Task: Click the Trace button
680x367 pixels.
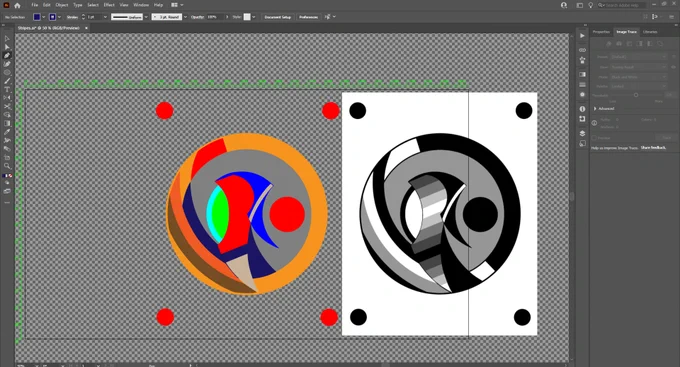Action: click(666, 138)
